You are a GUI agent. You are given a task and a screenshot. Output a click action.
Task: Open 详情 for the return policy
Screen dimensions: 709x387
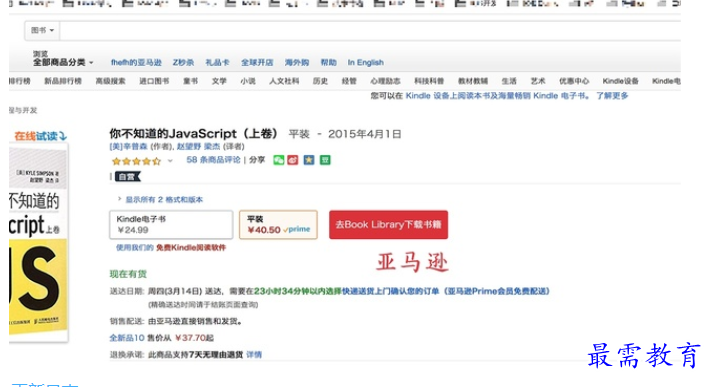pos(254,354)
